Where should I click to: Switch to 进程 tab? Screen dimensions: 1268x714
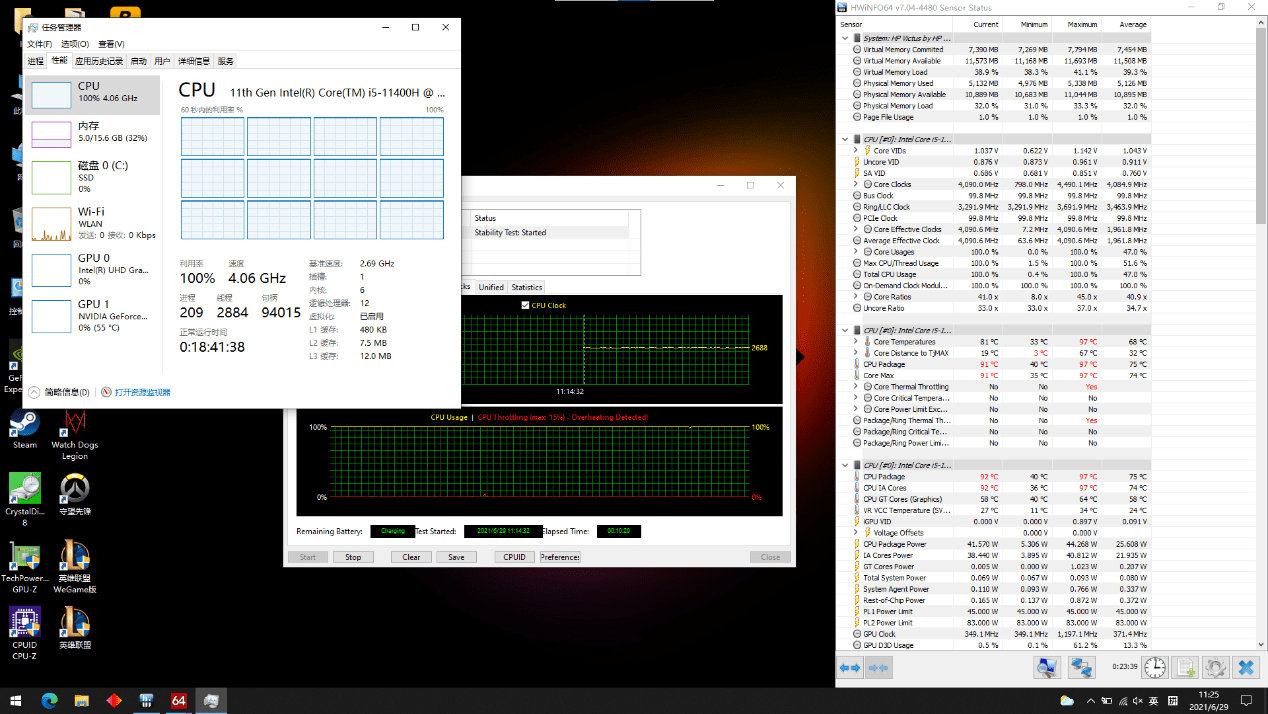point(36,61)
